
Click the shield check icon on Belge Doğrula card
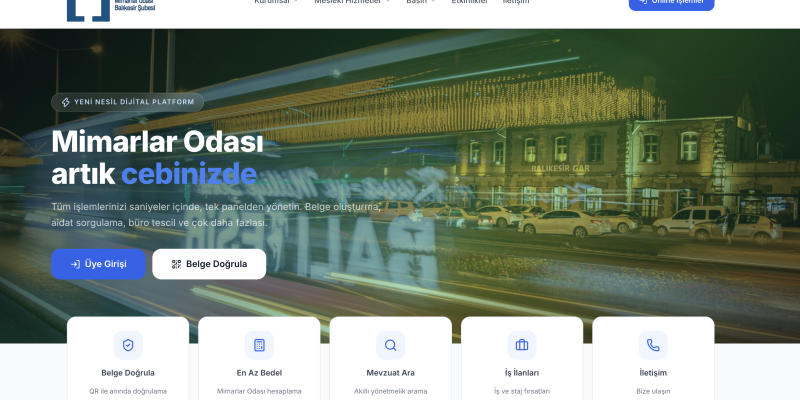pos(128,345)
